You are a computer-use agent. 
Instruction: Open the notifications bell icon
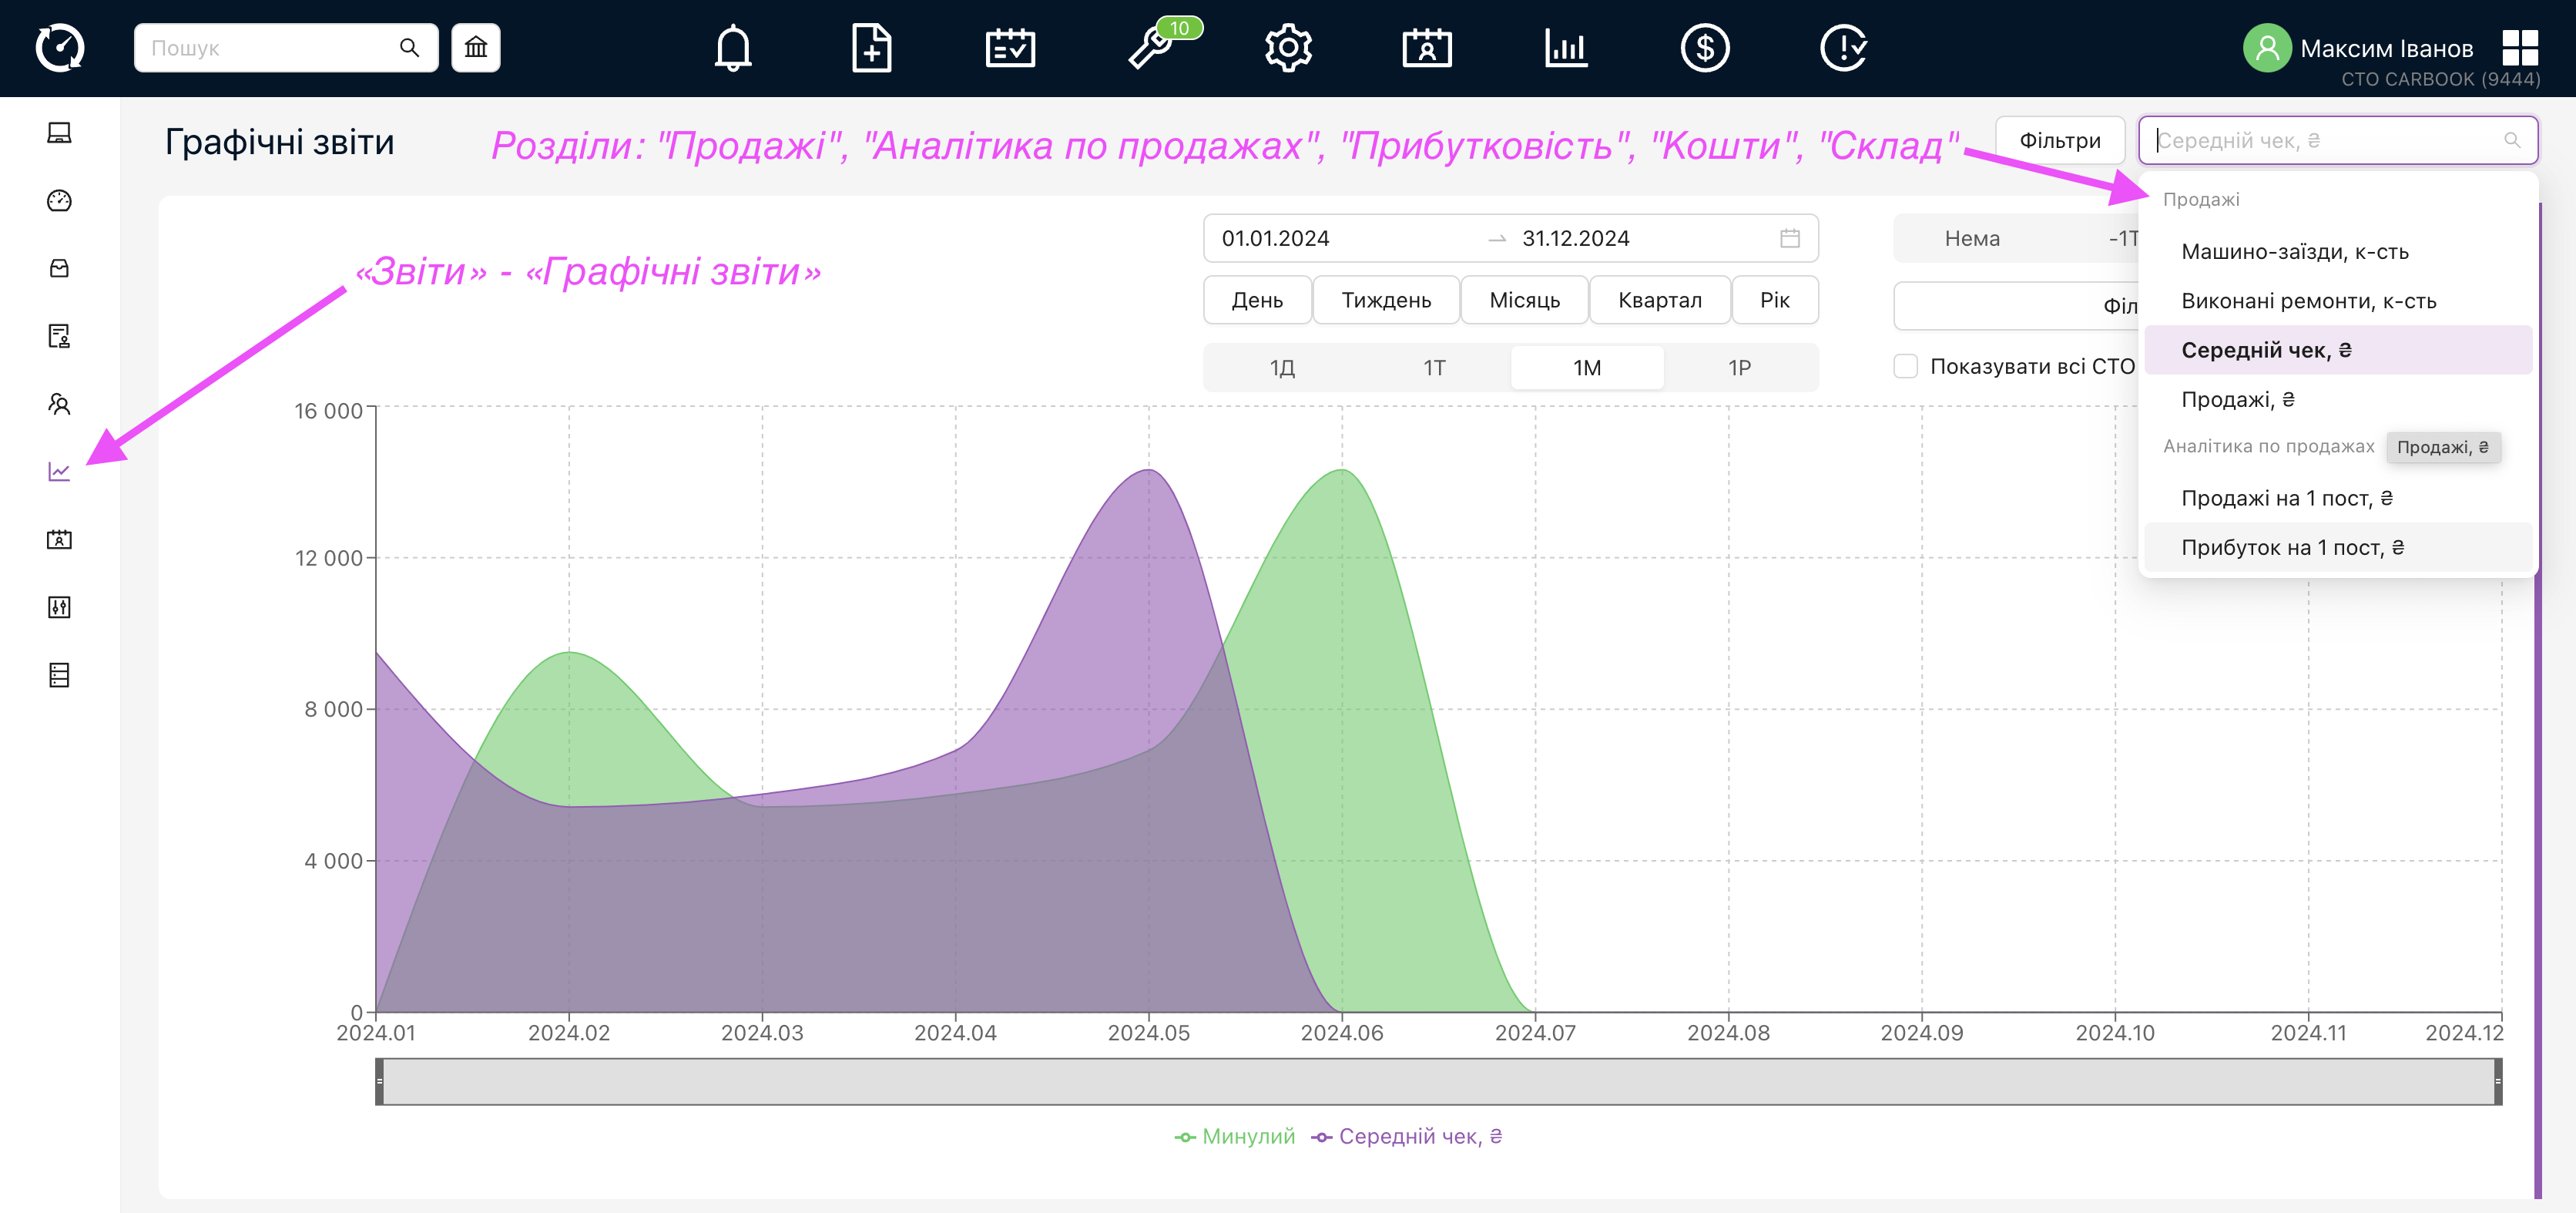[x=732, y=47]
